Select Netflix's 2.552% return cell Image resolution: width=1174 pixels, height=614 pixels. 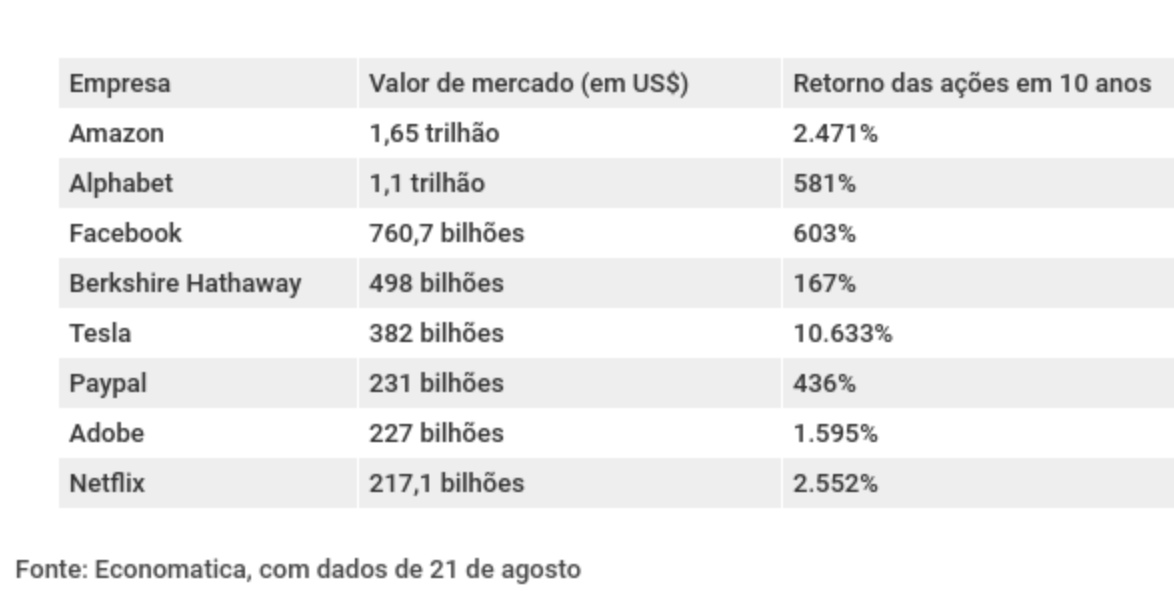tap(835, 484)
